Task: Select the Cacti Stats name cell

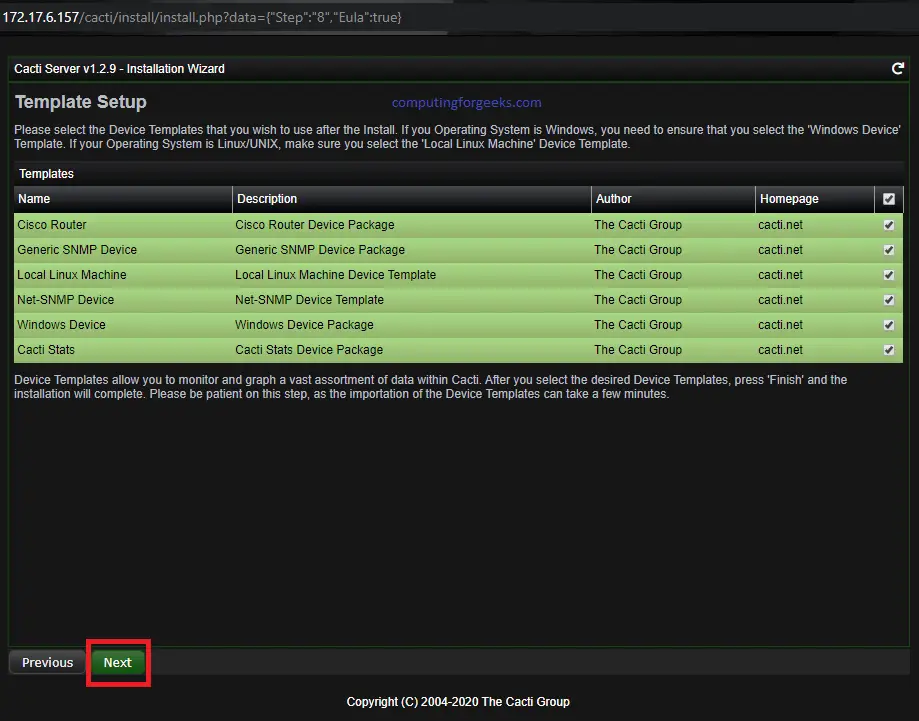Action: [x=46, y=349]
